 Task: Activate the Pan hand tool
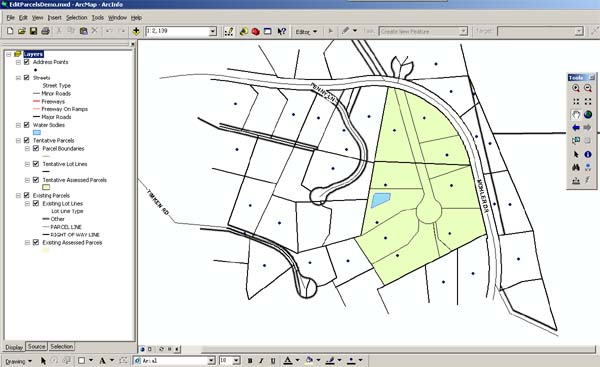pos(576,114)
